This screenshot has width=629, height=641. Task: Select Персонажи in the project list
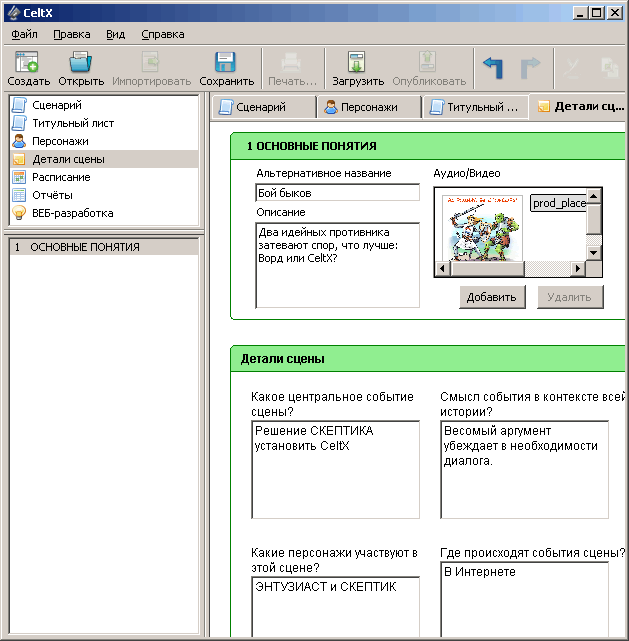104,141
